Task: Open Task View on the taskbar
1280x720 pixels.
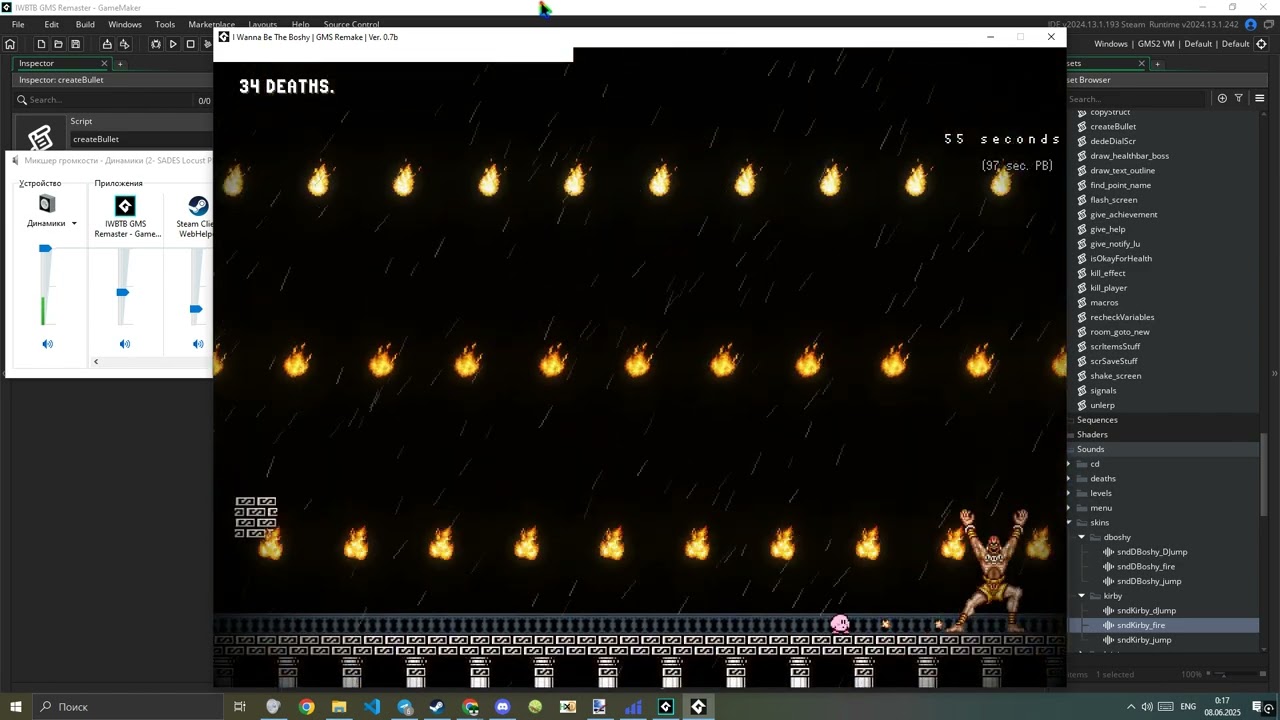Action: [x=240, y=707]
